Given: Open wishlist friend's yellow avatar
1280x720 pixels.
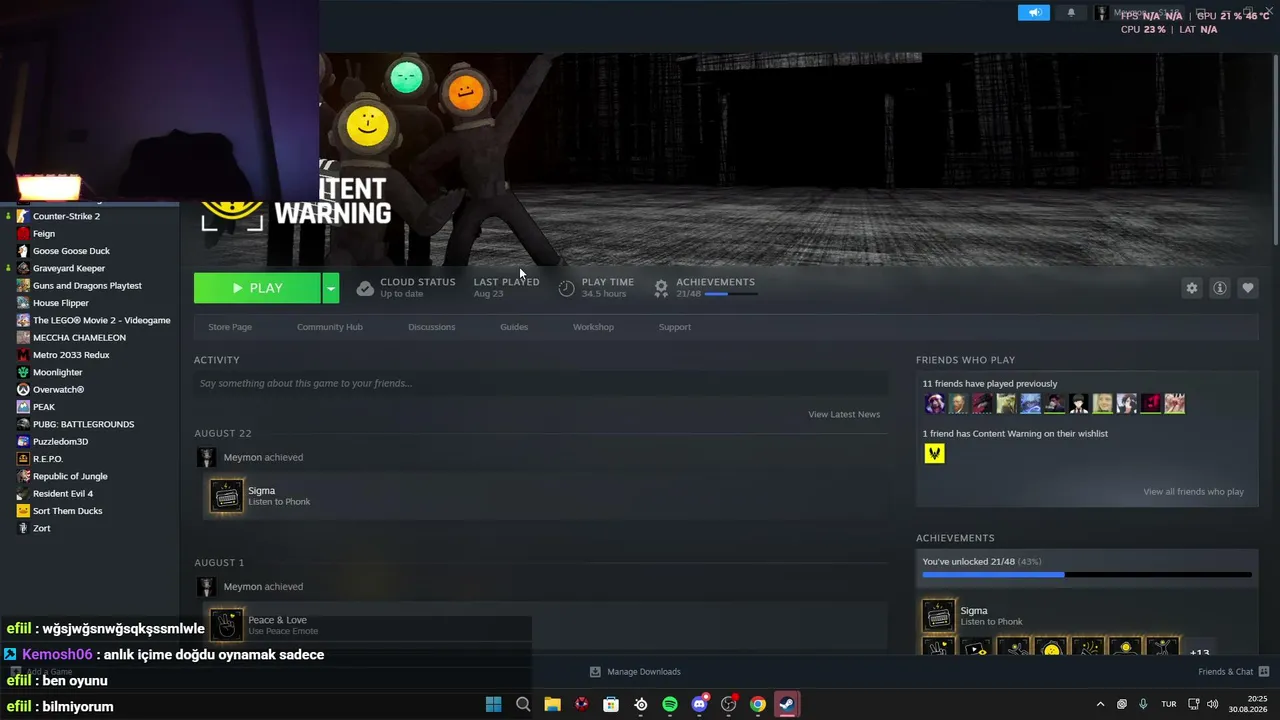Looking at the screenshot, I should pyautogui.click(x=934, y=454).
